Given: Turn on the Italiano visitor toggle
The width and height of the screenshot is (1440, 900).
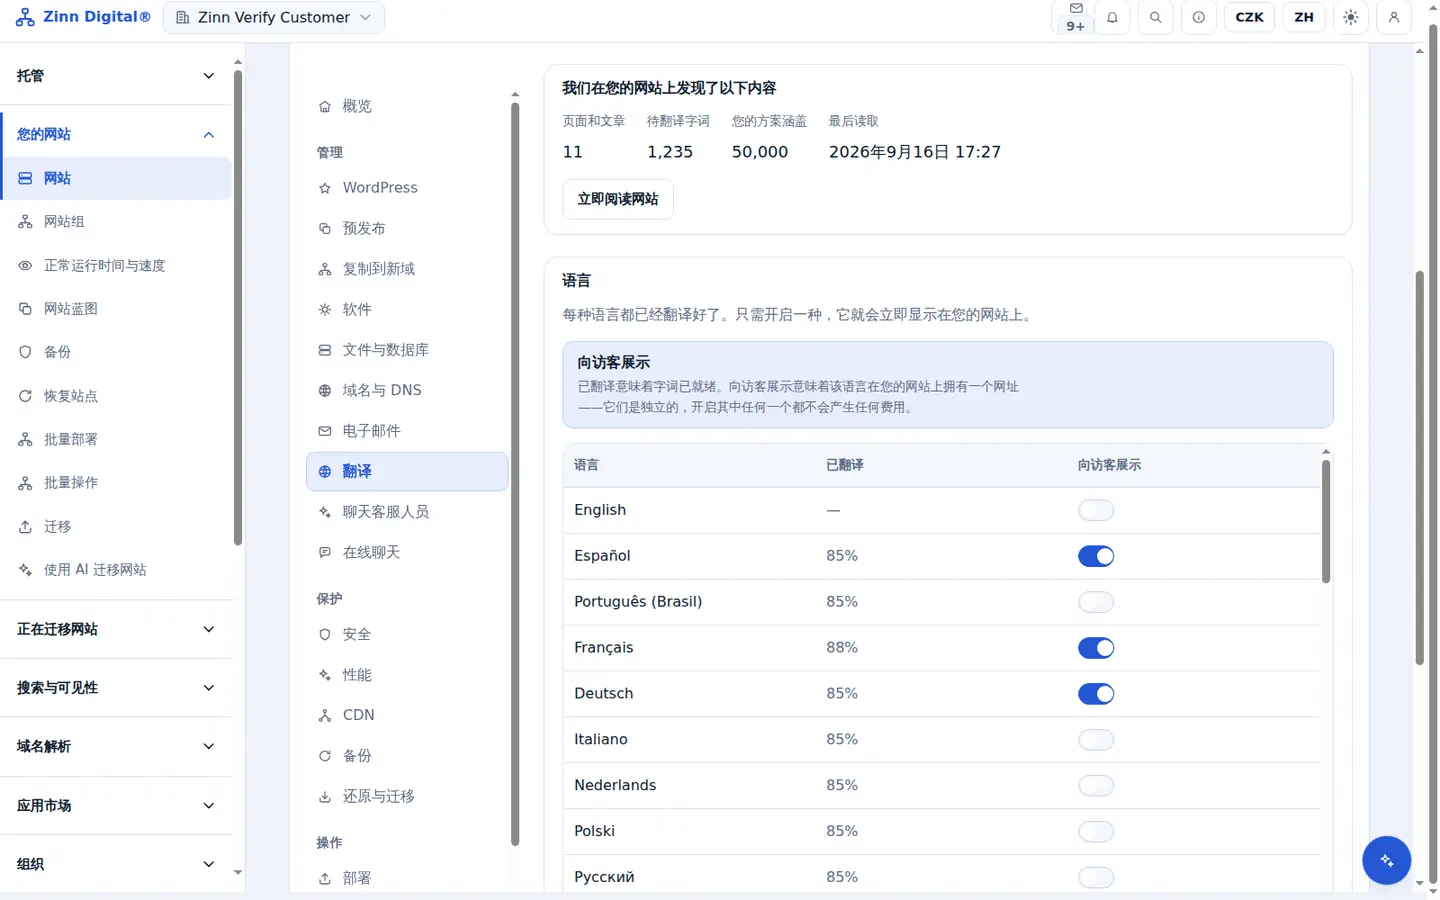Looking at the screenshot, I should click(x=1096, y=740).
